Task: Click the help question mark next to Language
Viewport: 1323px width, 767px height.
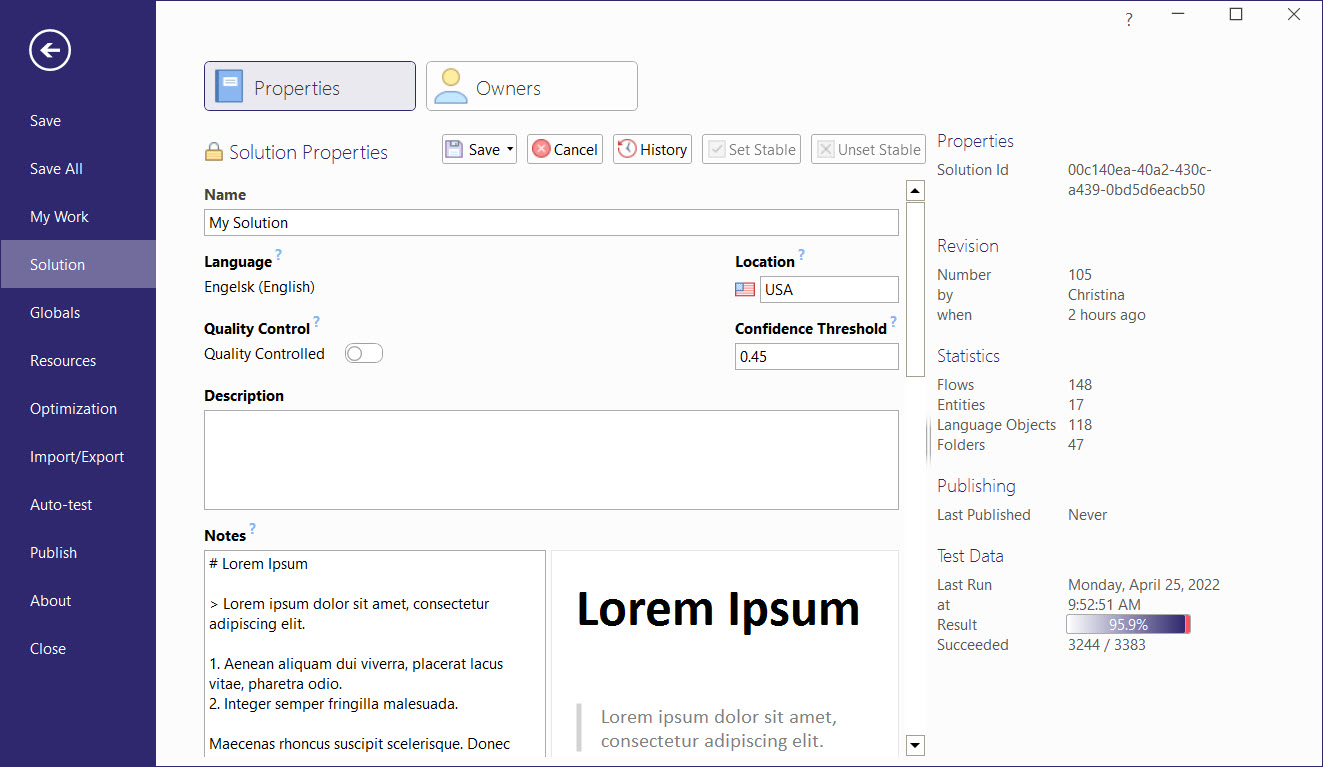Action: point(278,254)
